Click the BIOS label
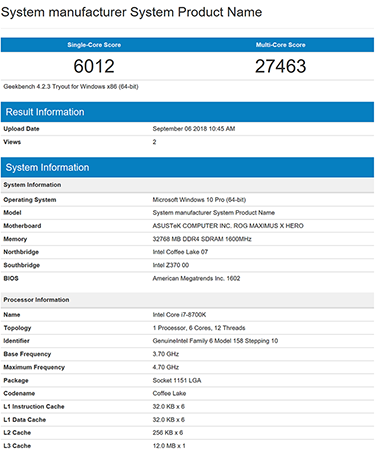The height and width of the screenshot is (457, 375). 11,278
